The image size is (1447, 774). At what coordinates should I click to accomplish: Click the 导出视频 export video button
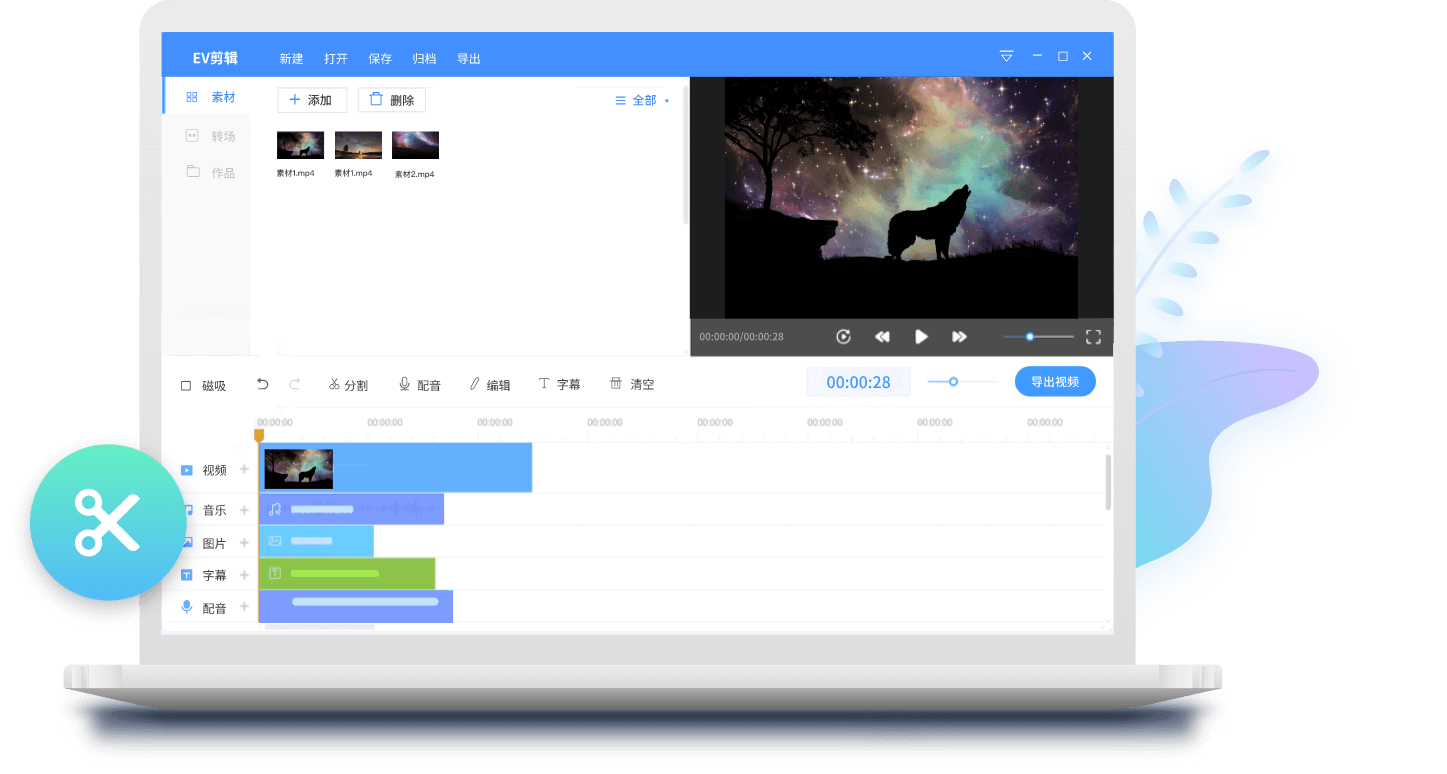point(1054,382)
